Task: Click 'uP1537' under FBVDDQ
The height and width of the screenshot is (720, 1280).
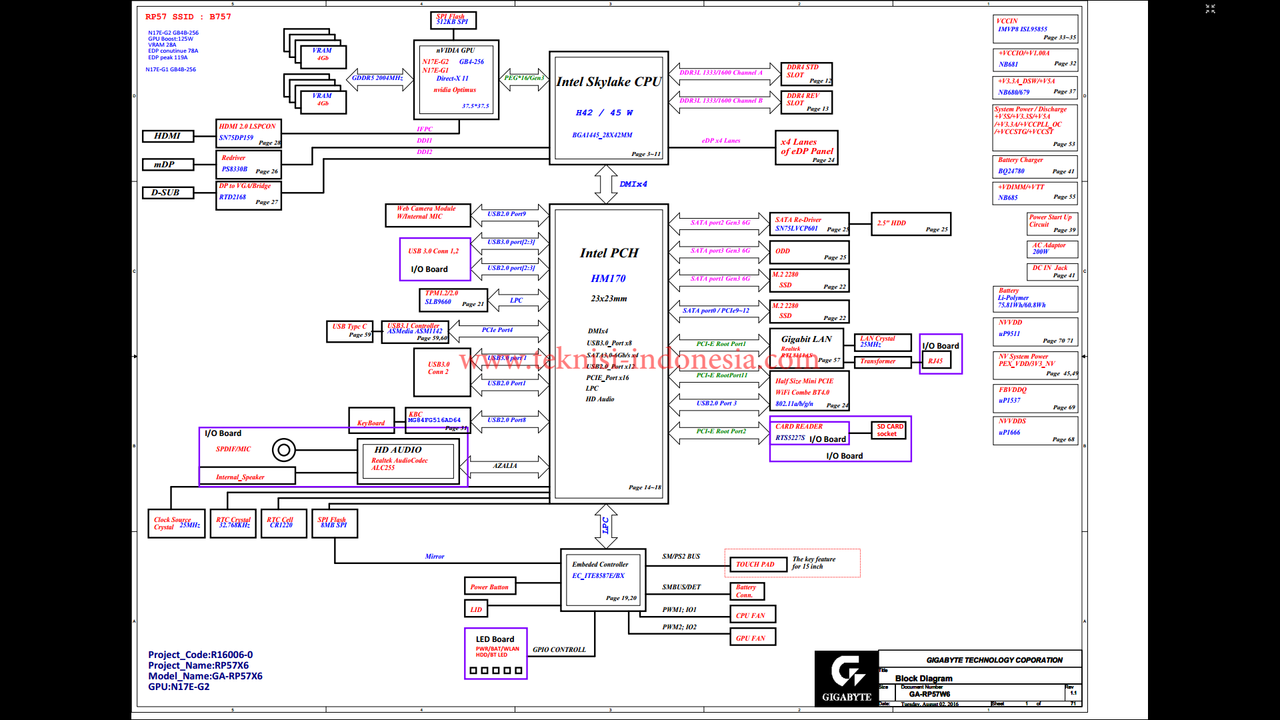Action: [1009, 400]
